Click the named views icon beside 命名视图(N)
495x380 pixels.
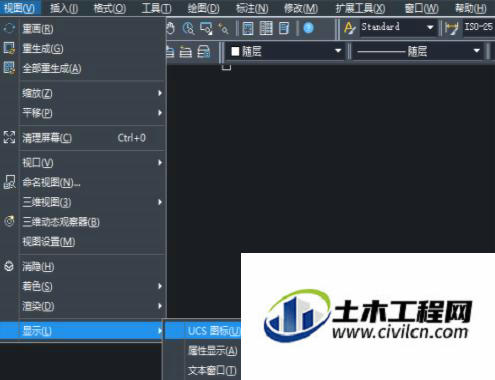click(9, 182)
